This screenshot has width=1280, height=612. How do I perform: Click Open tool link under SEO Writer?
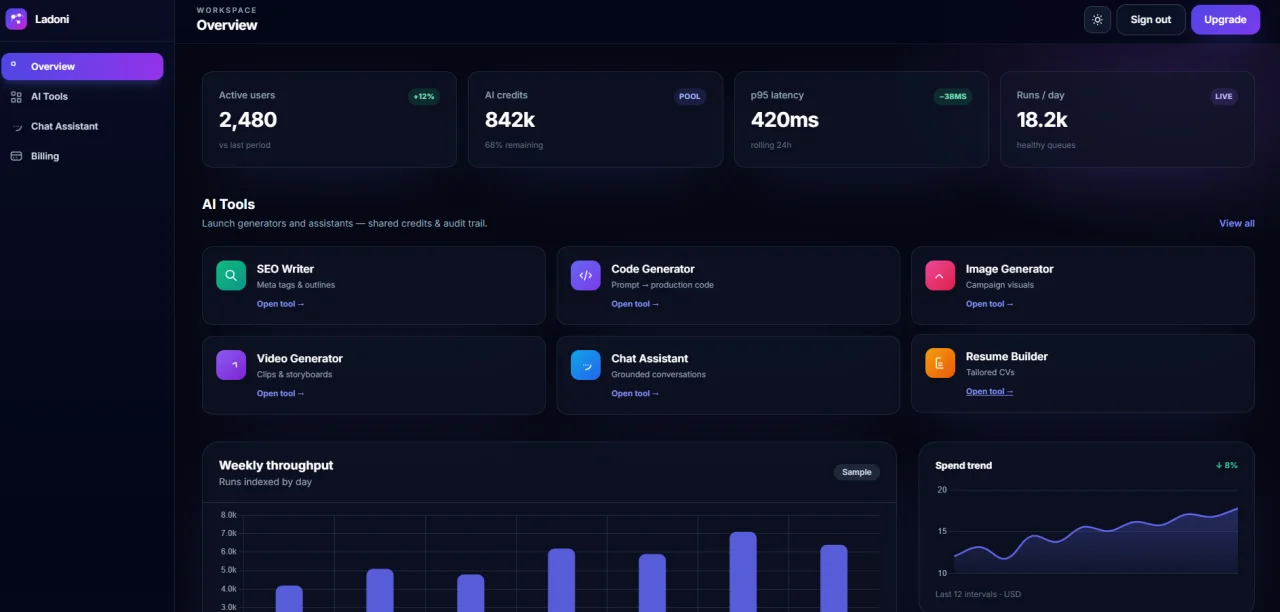pos(280,304)
